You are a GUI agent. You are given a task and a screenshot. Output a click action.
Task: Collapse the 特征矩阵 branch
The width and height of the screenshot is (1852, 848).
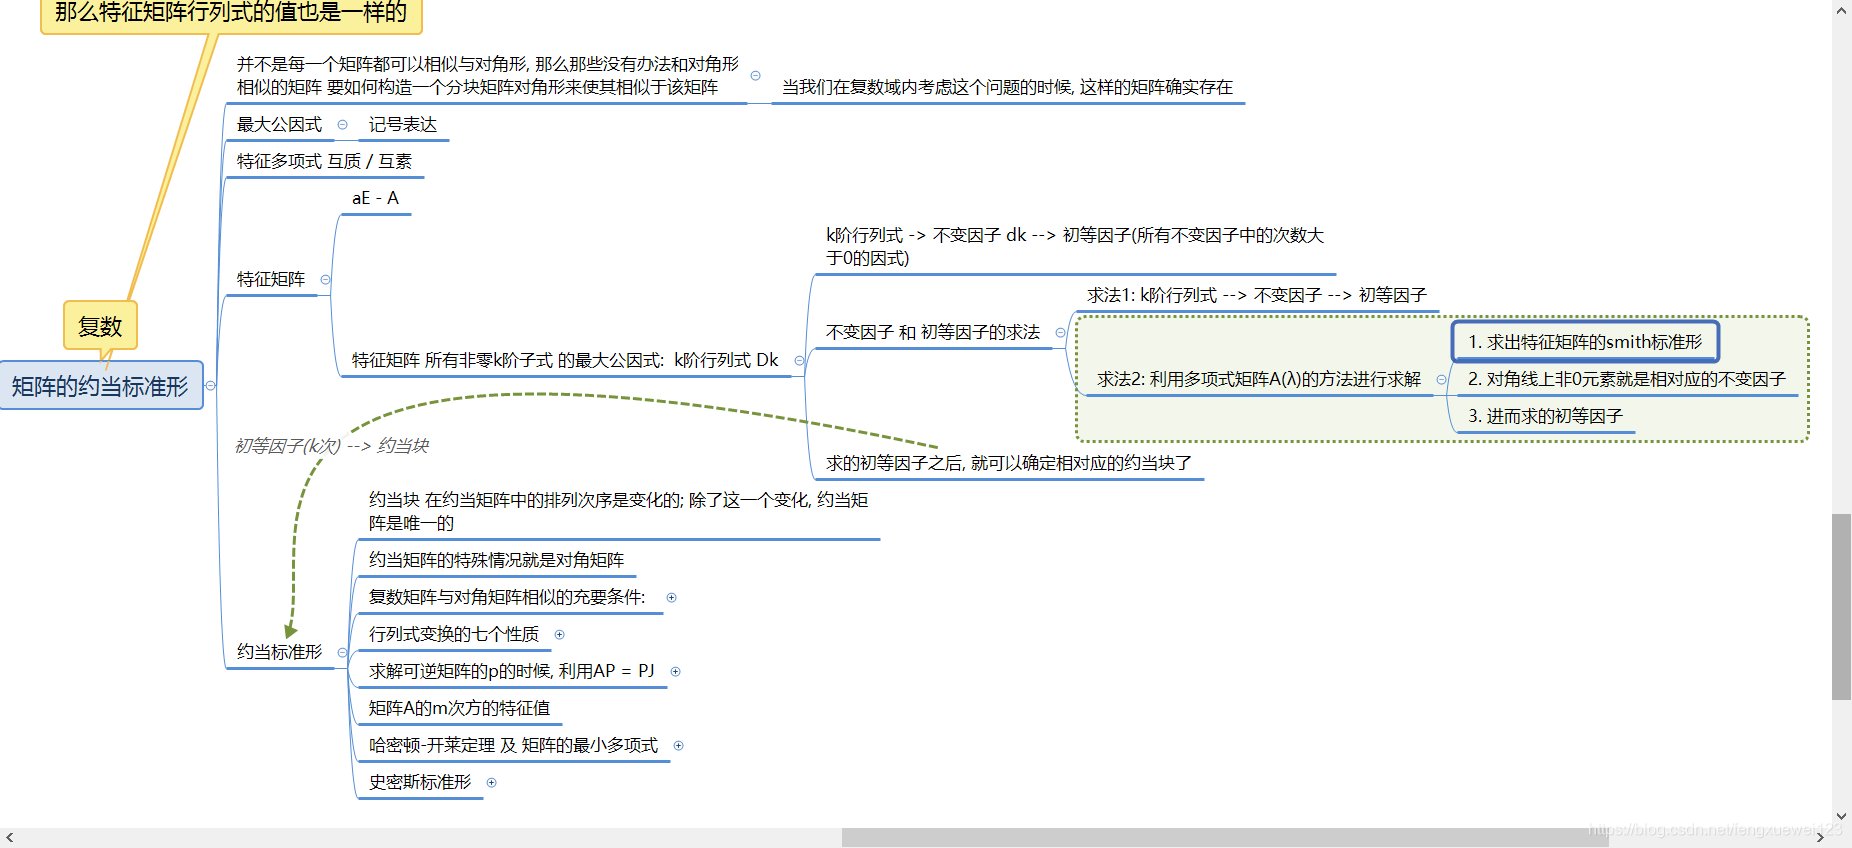point(325,280)
